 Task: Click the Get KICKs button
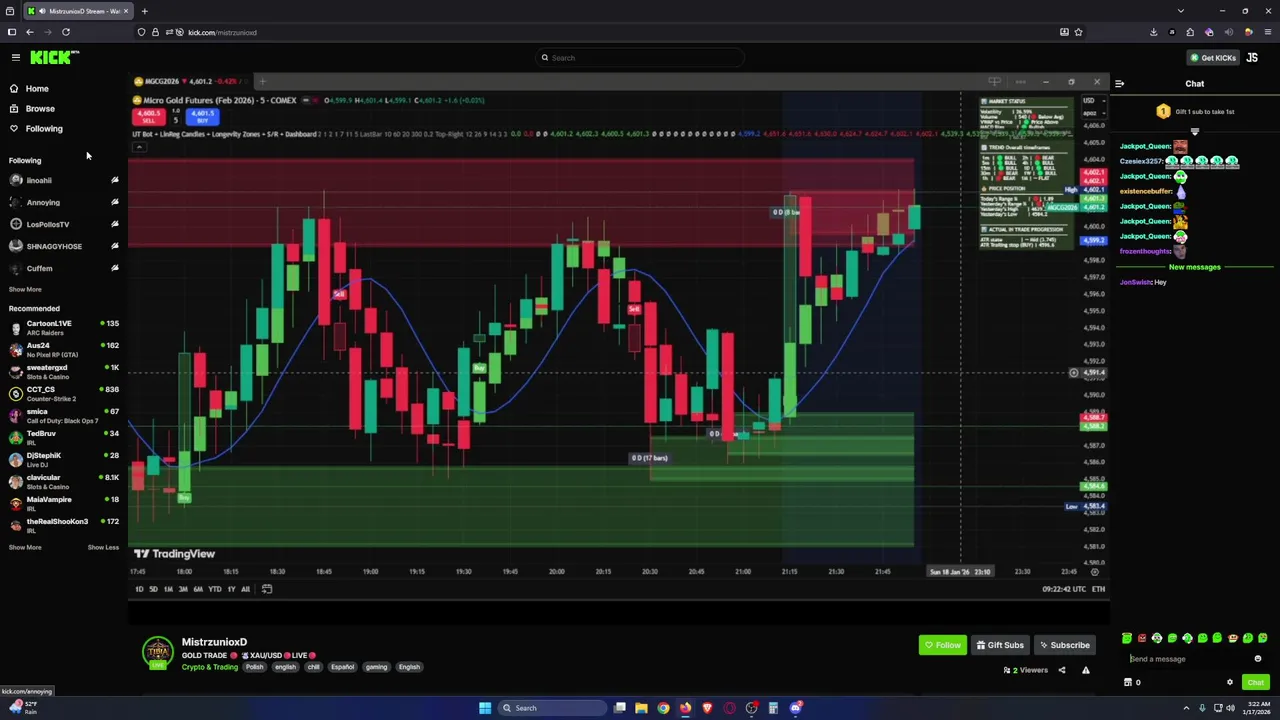tap(1213, 57)
